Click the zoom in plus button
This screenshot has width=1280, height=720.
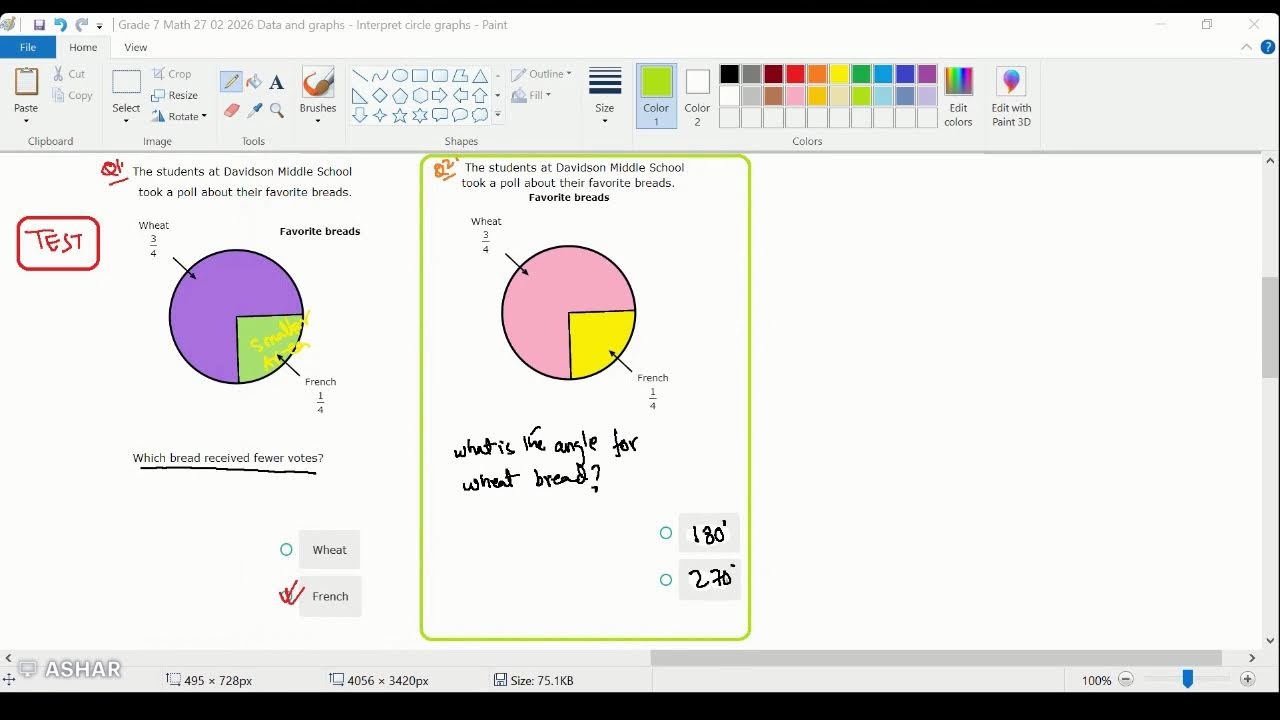[x=1247, y=680]
